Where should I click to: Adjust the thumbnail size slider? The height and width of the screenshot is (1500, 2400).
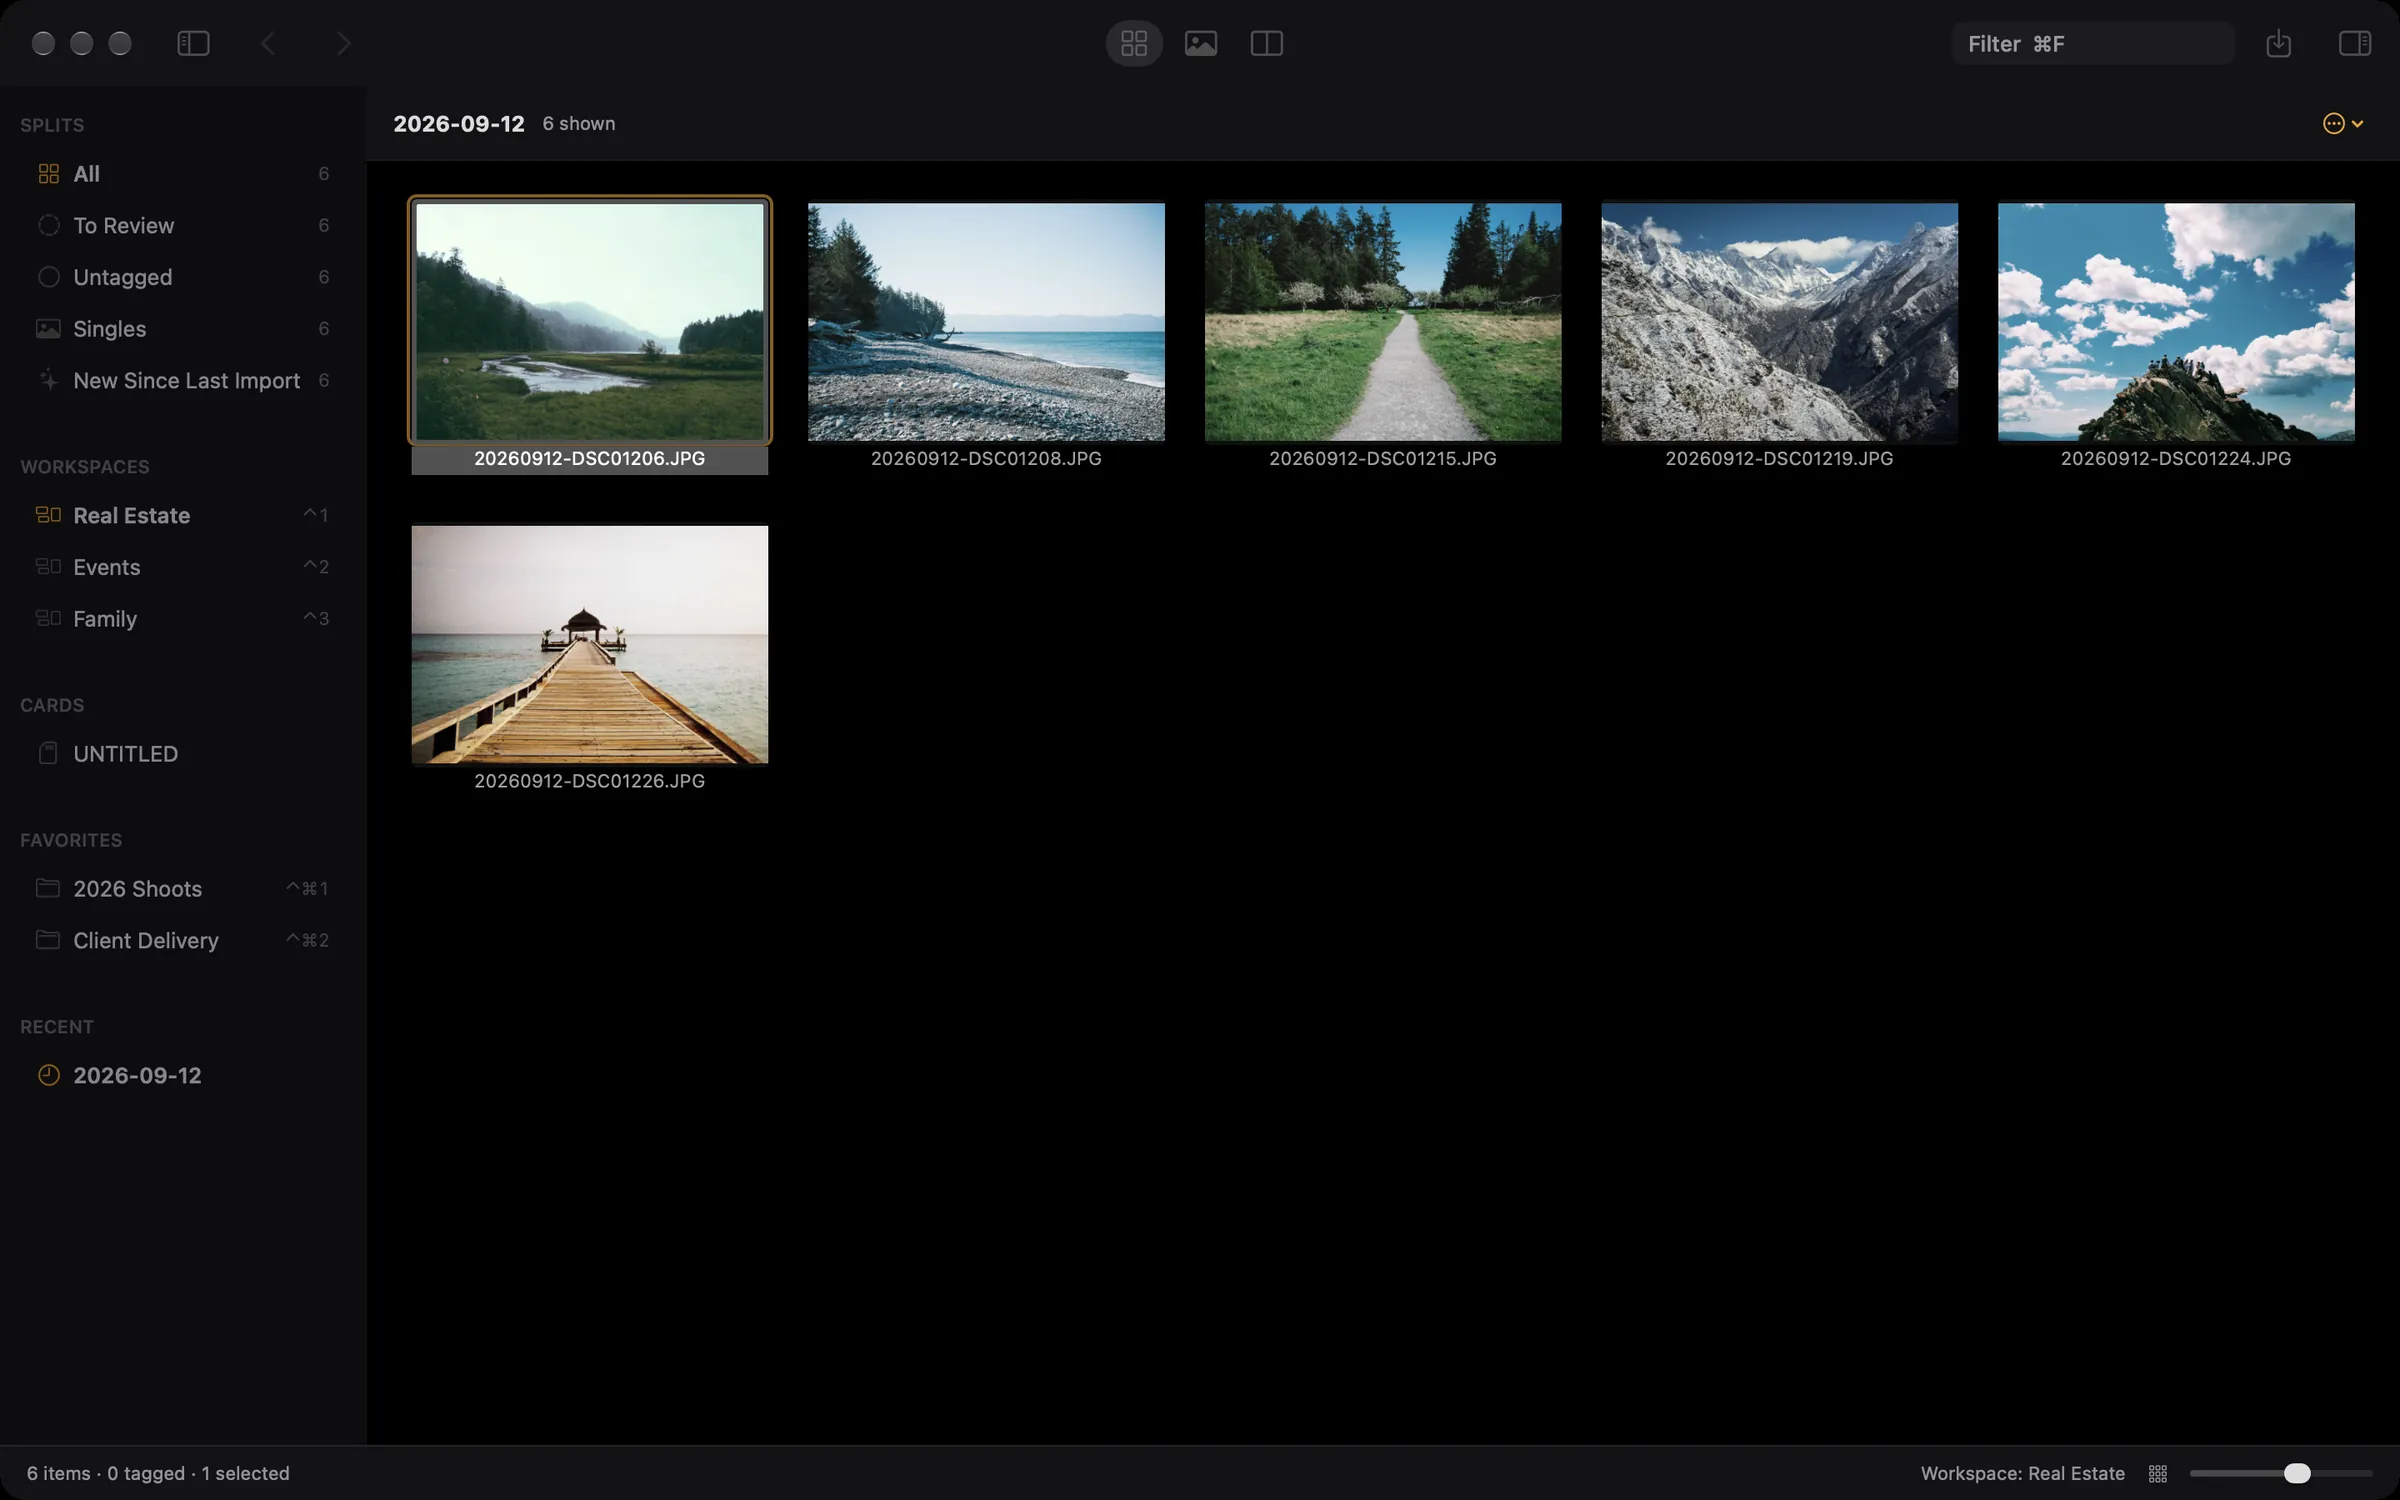pos(2280,1473)
